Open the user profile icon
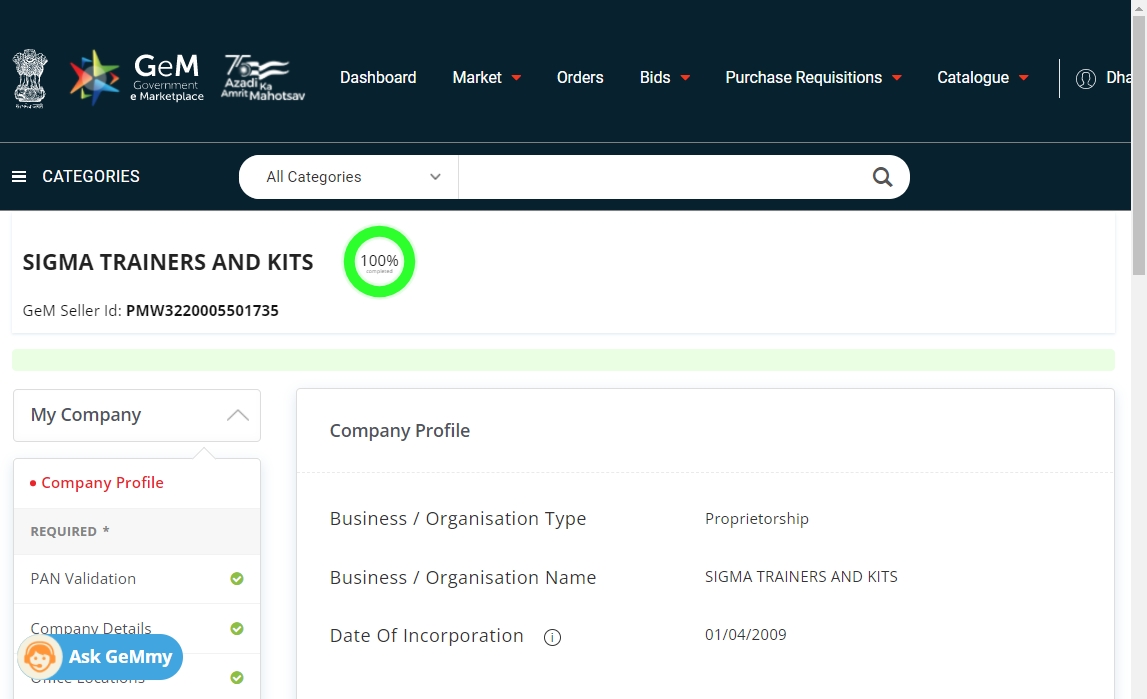Screen dimensions: 1147x699 (1086, 78)
